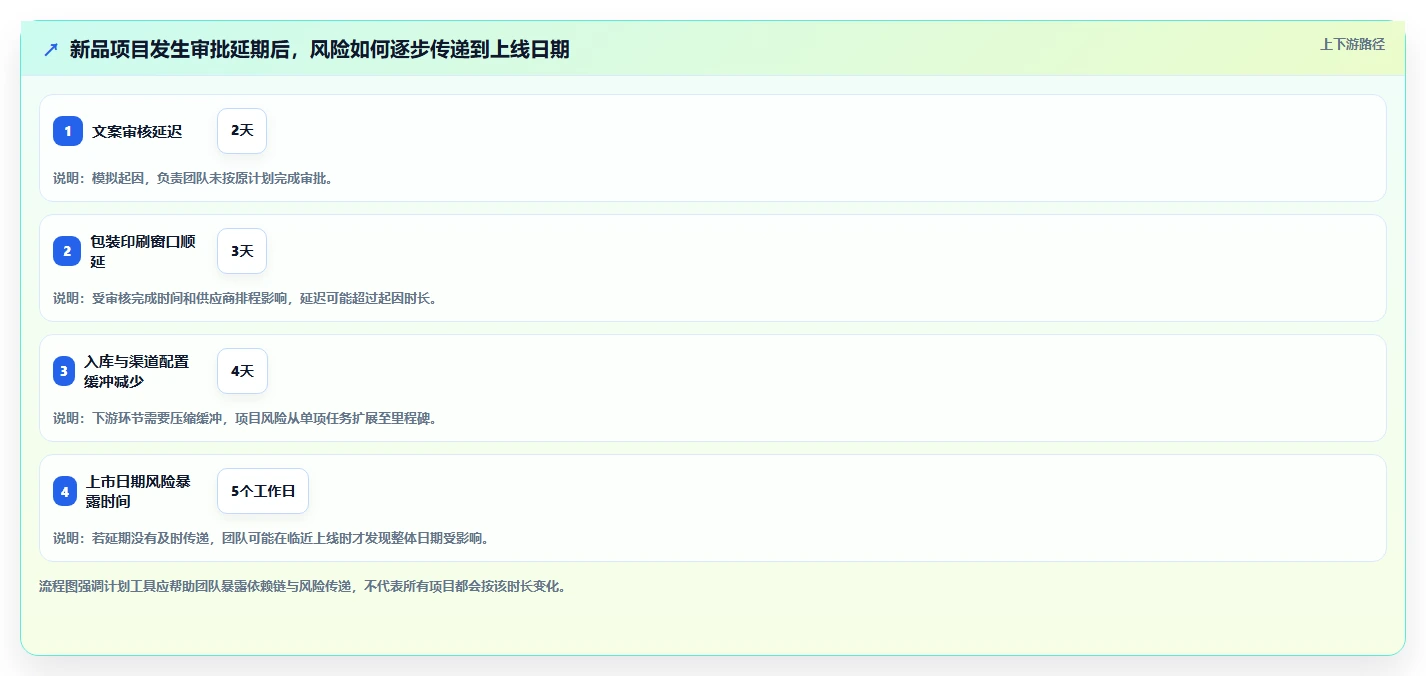Click the note 受审核完成时间和供应商排程影响
This screenshot has width=1426, height=676.
[245, 298]
